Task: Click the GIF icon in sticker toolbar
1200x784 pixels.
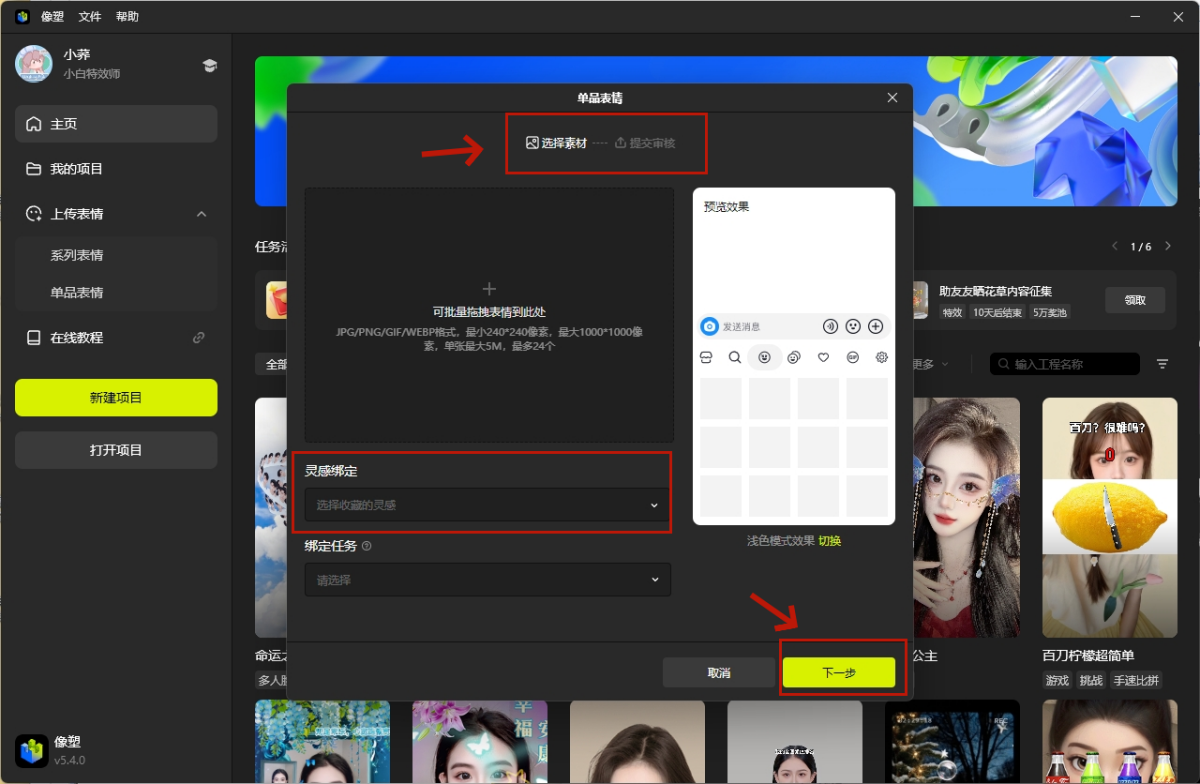Action: pyautogui.click(x=852, y=357)
